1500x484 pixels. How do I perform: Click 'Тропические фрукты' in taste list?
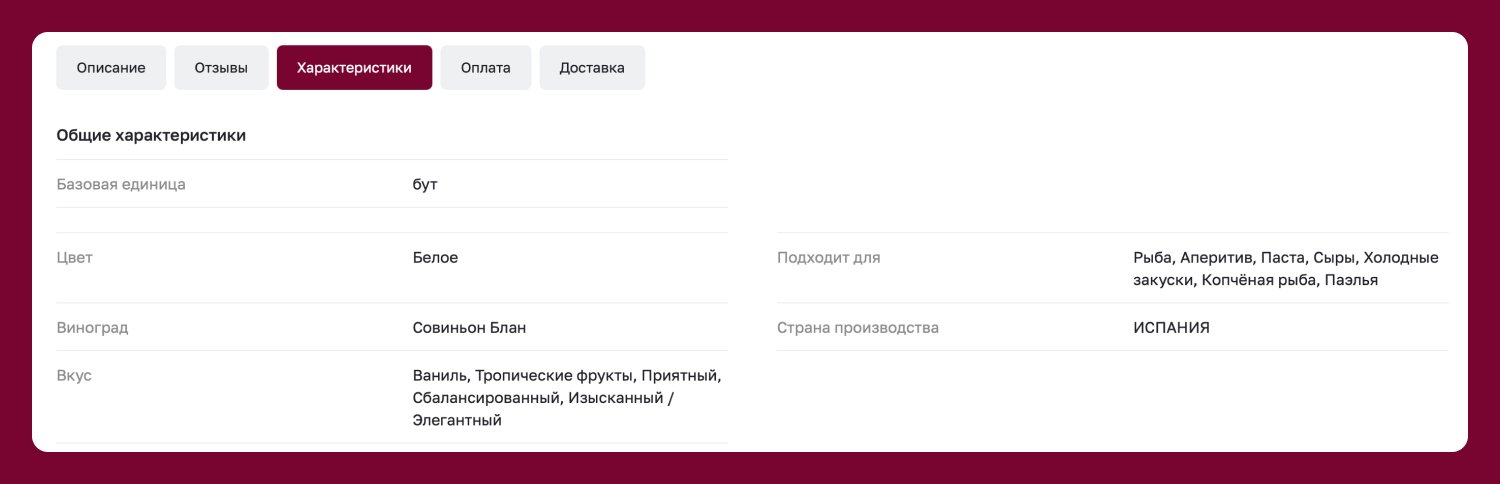555,376
